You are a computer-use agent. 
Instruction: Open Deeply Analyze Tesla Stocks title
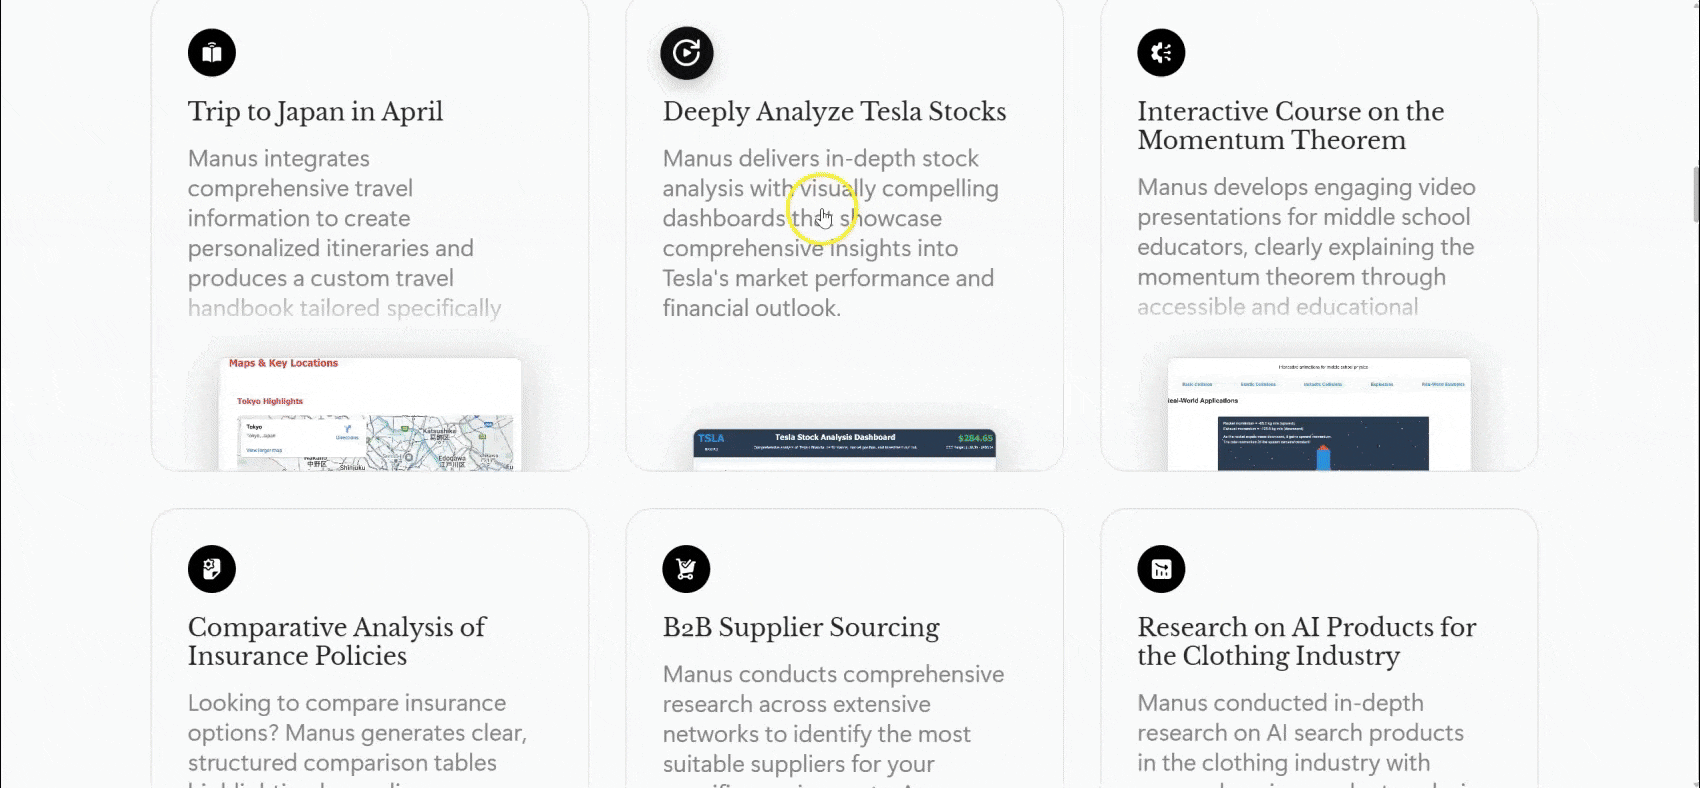click(x=834, y=112)
